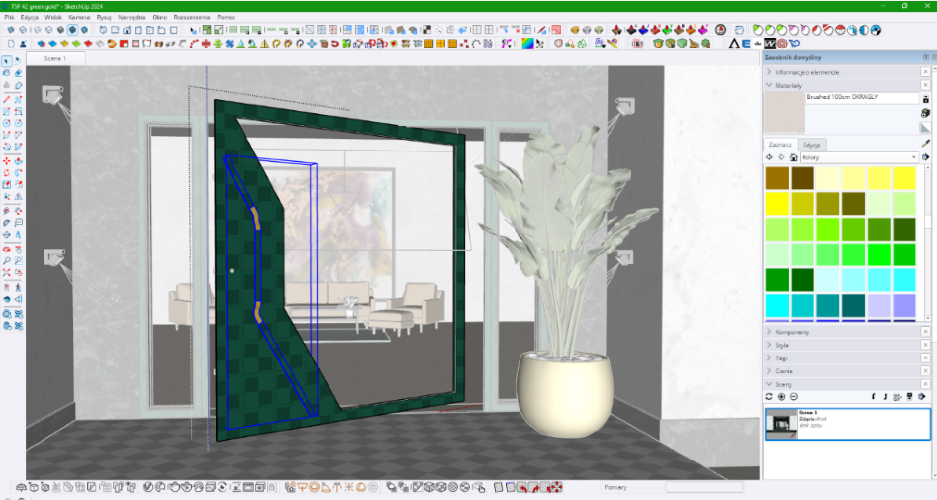
Task: Click the Materials home house icon
Action: point(794,157)
